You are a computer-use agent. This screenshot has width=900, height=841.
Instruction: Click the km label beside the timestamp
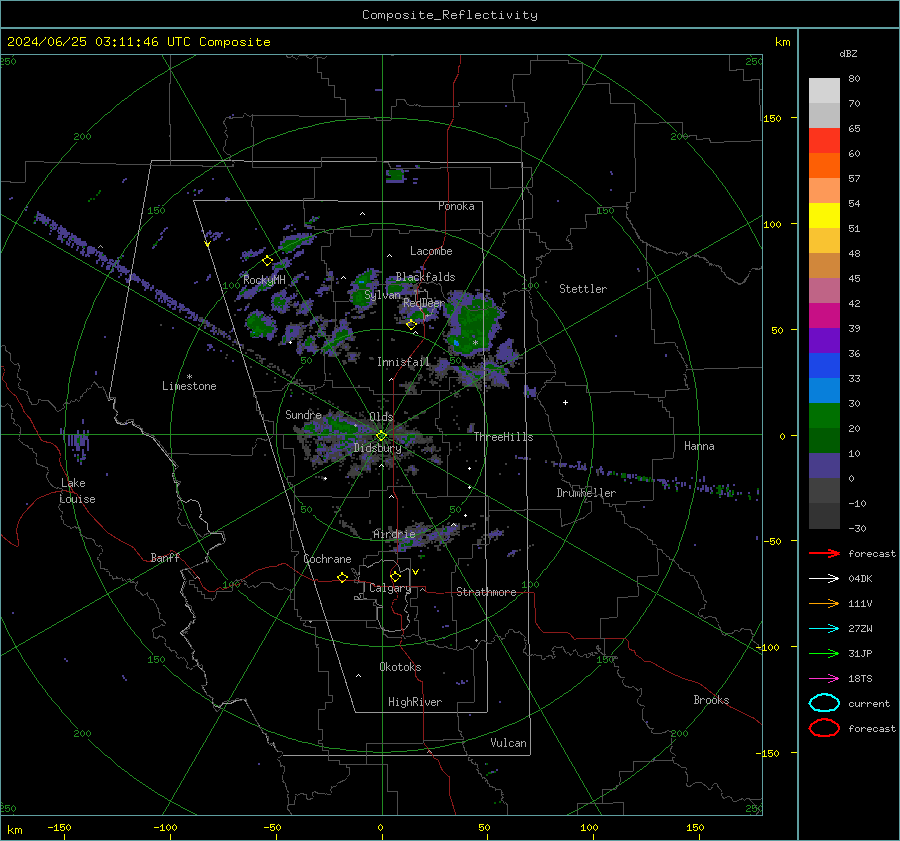point(782,42)
